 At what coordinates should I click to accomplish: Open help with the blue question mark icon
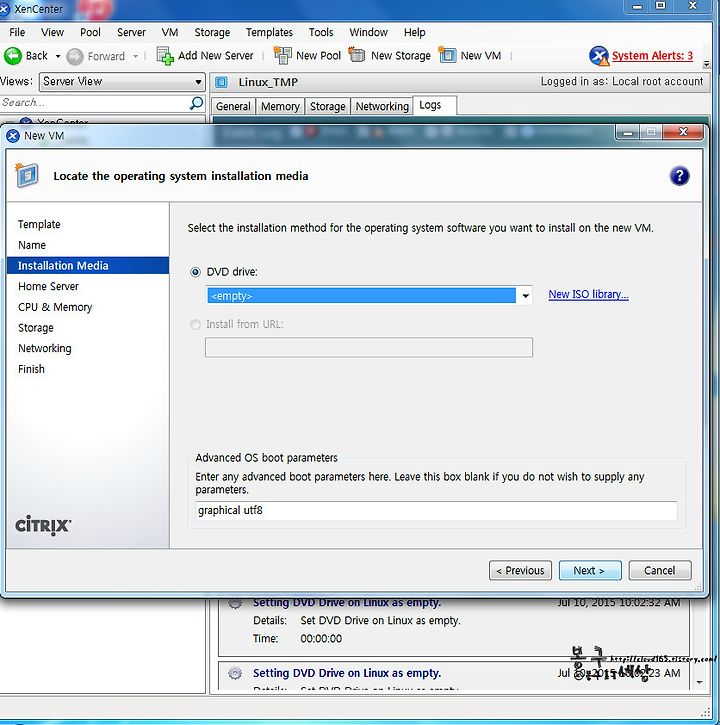click(x=679, y=176)
